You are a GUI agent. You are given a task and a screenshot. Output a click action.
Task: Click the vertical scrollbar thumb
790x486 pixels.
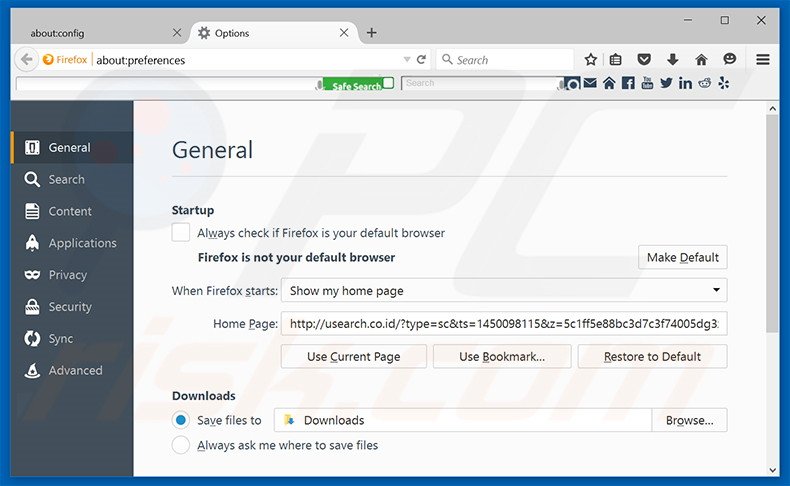tap(772, 223)
